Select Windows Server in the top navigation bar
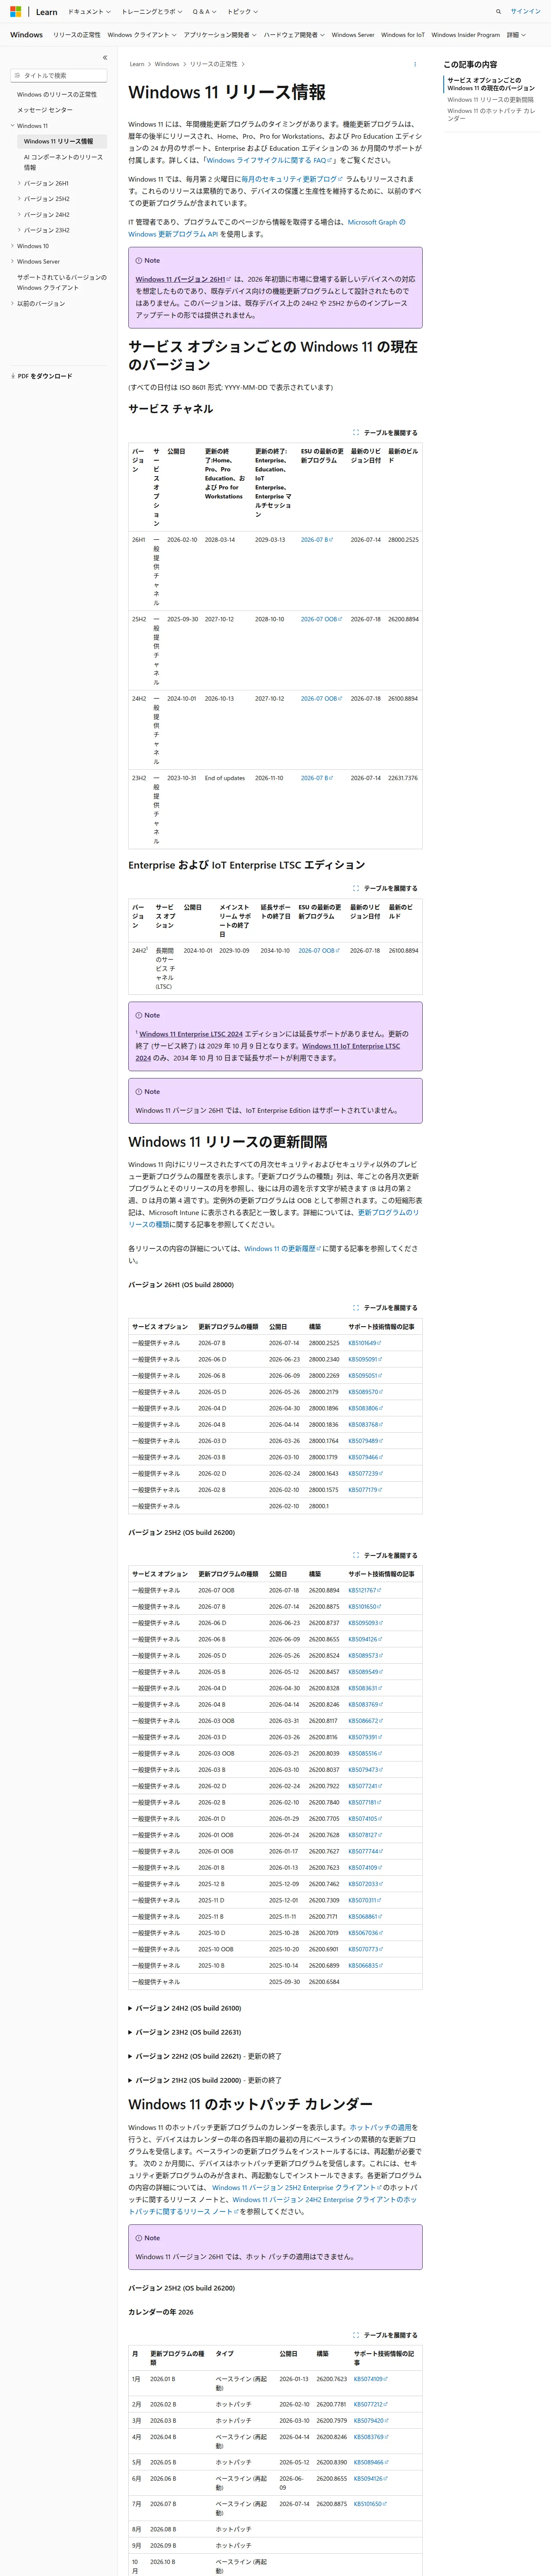The width and height of the screenshot is (551, 2576). (353, 35)
